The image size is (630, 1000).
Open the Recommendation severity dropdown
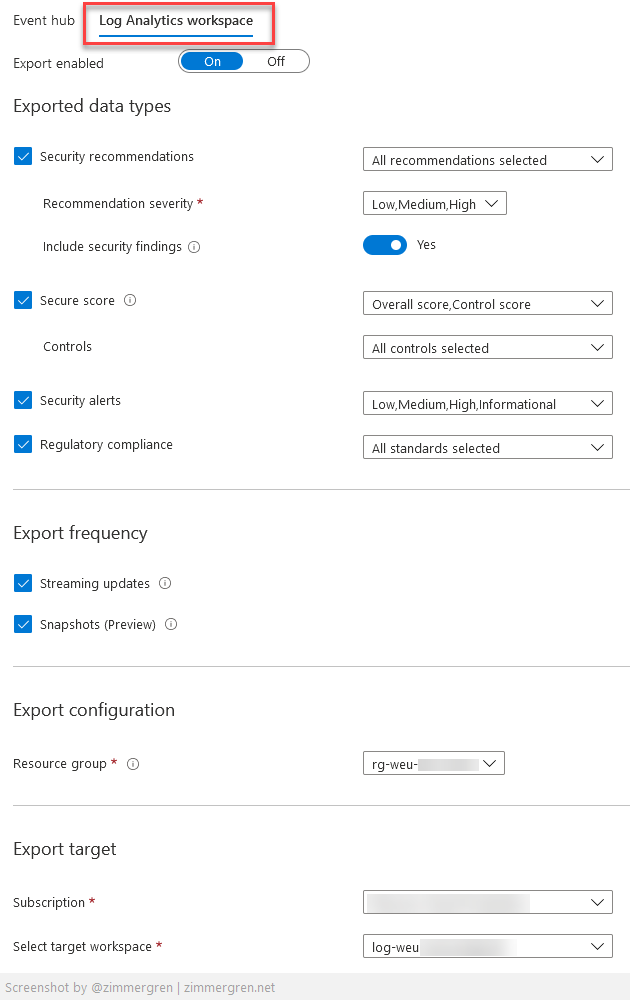coord(434,202)
